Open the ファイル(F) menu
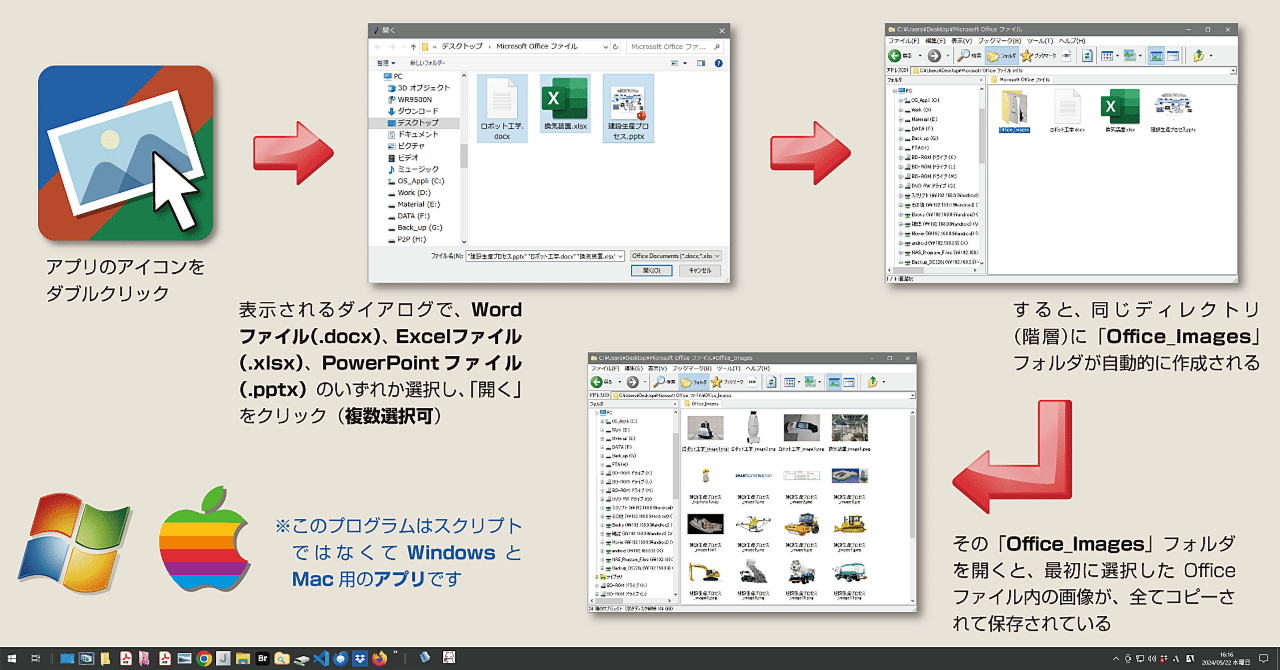Screen dimensions: 1280x670 coord(902,41)
